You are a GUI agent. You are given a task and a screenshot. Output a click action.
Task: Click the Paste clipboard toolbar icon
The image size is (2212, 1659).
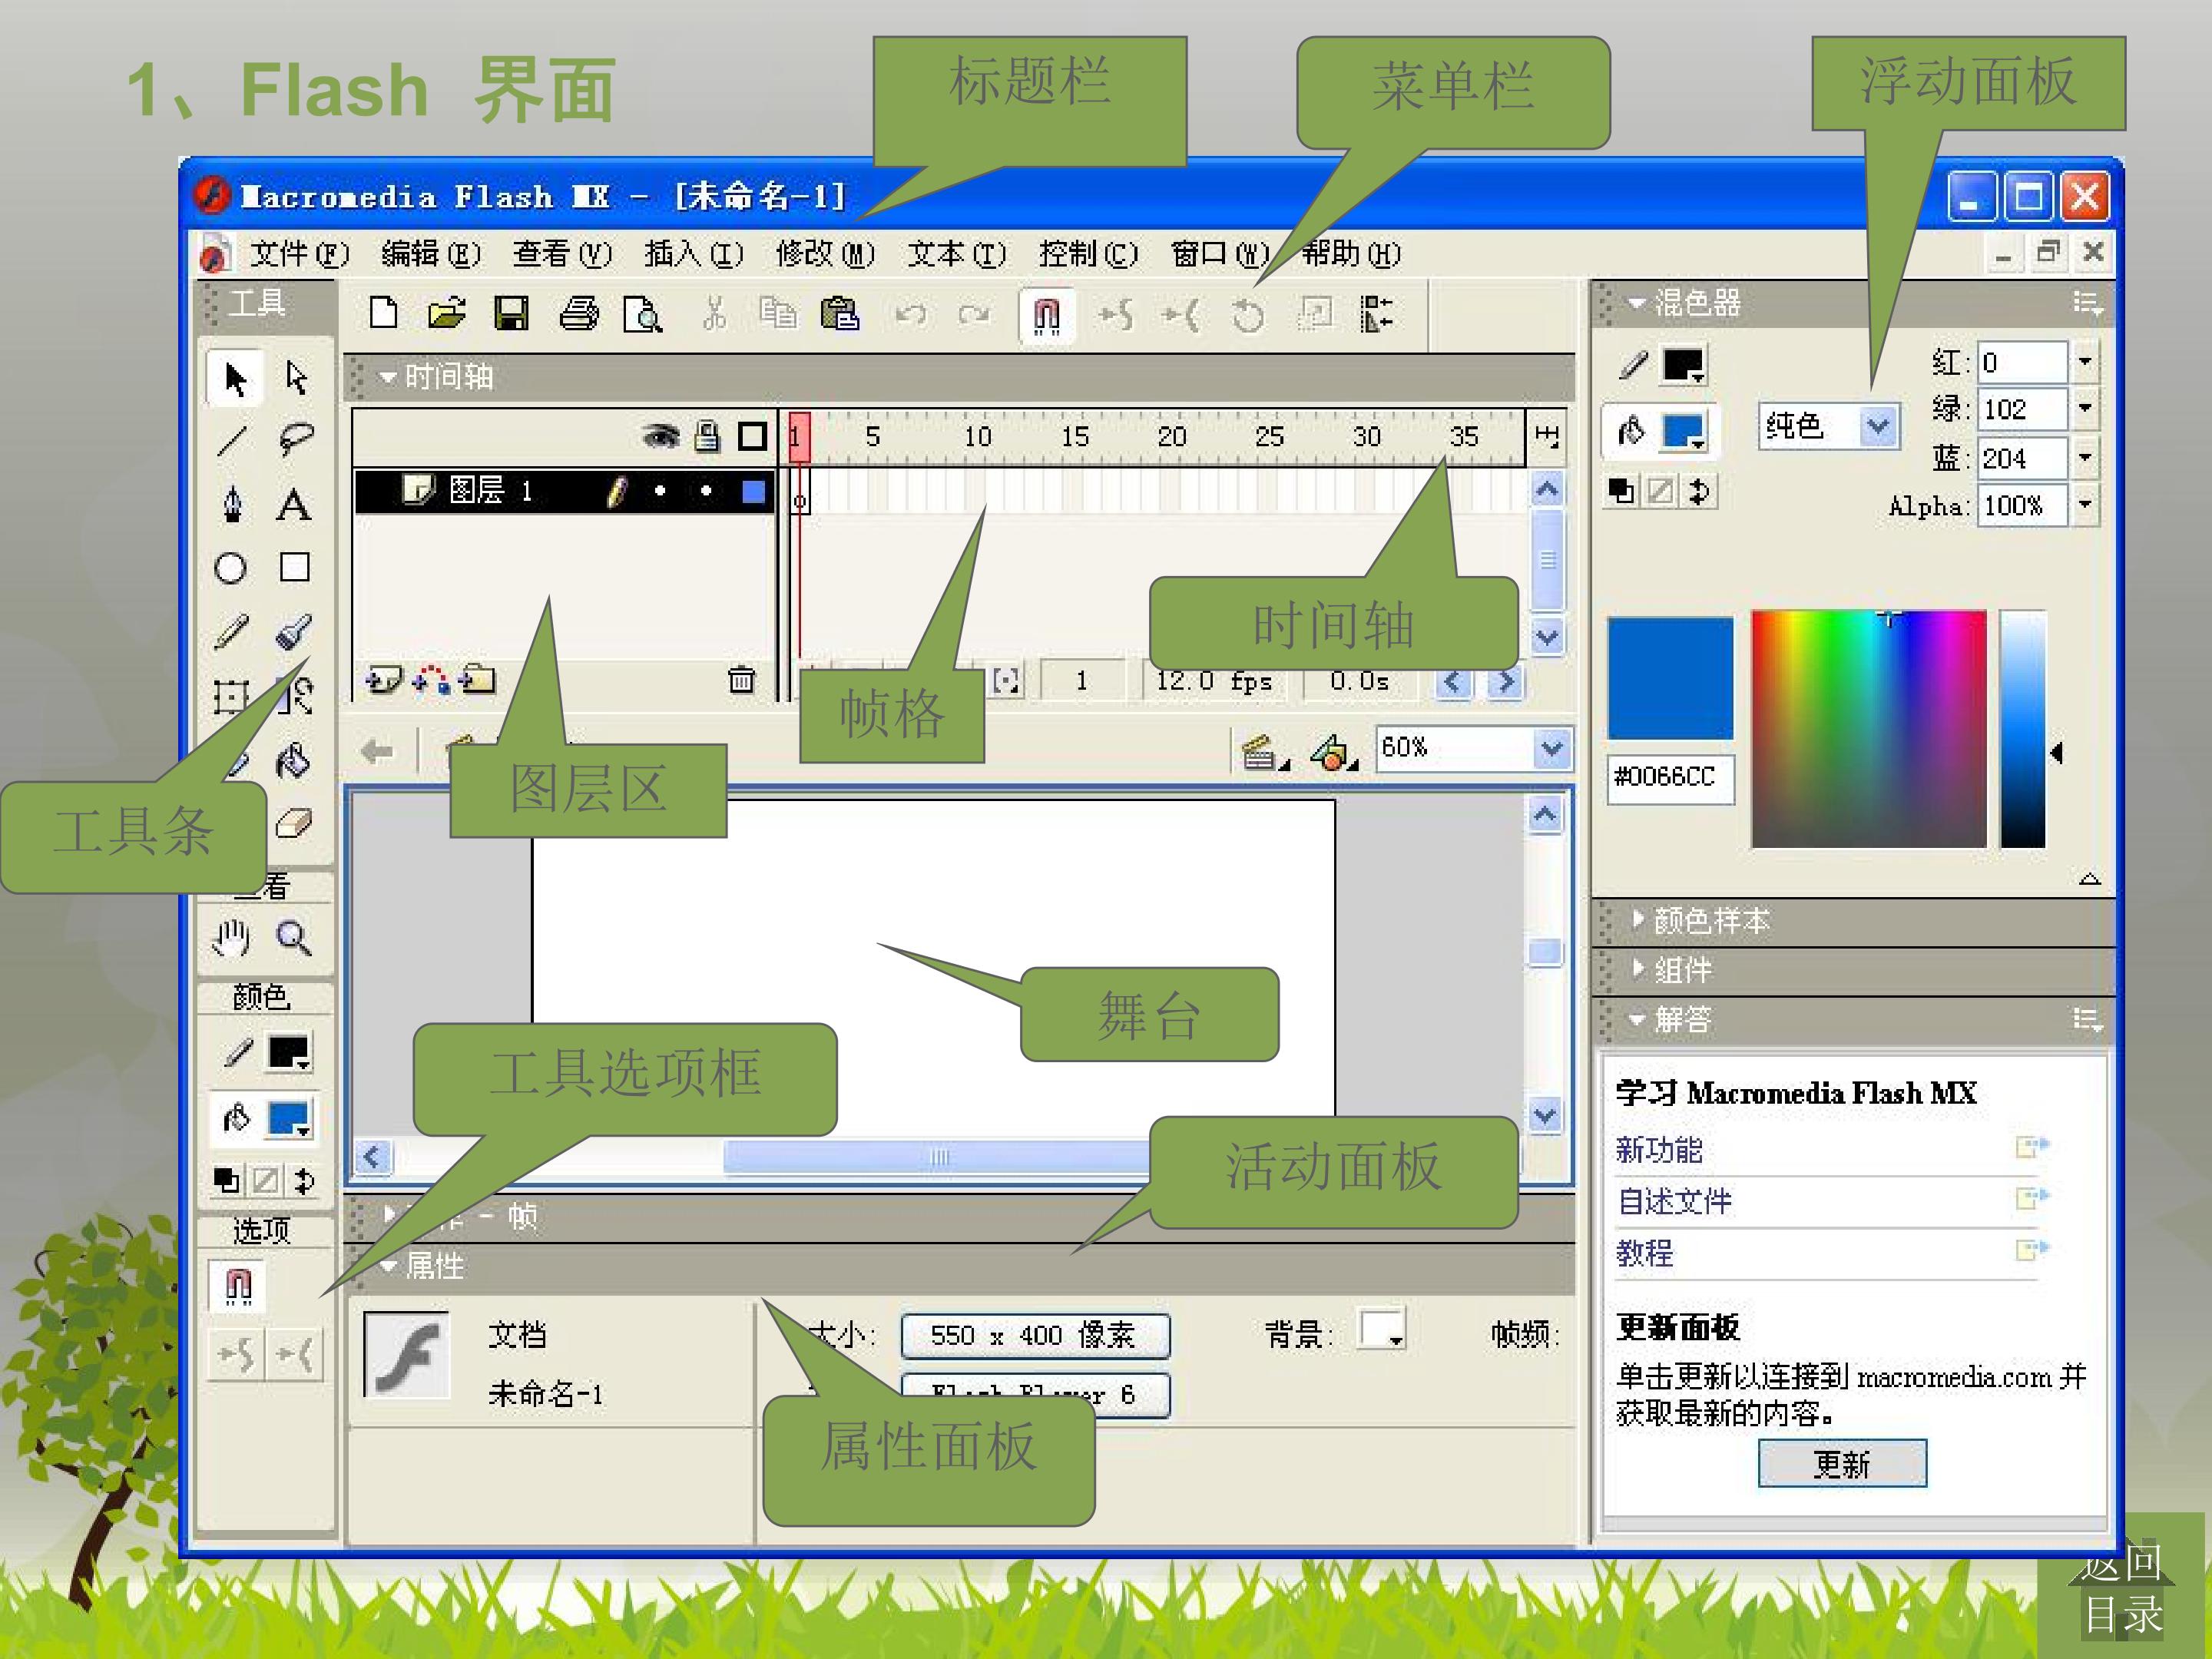(840, 314)
